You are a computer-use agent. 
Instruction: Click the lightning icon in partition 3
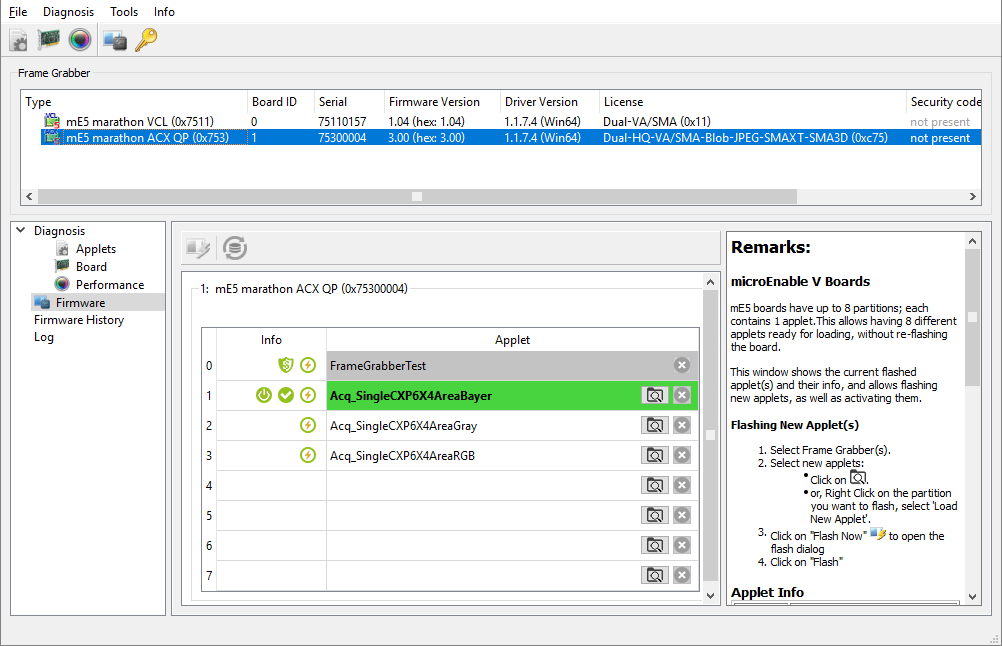click(x=308, y=455)
